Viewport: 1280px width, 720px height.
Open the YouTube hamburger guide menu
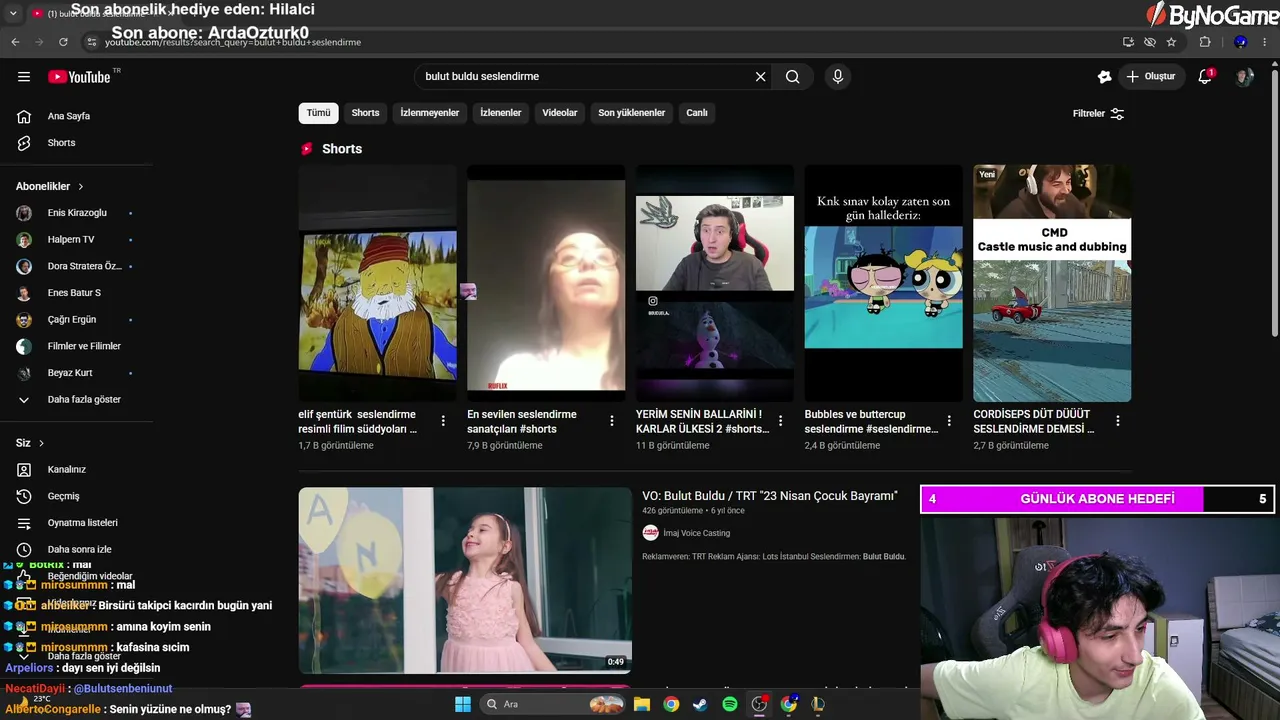(x=24, y=77)
